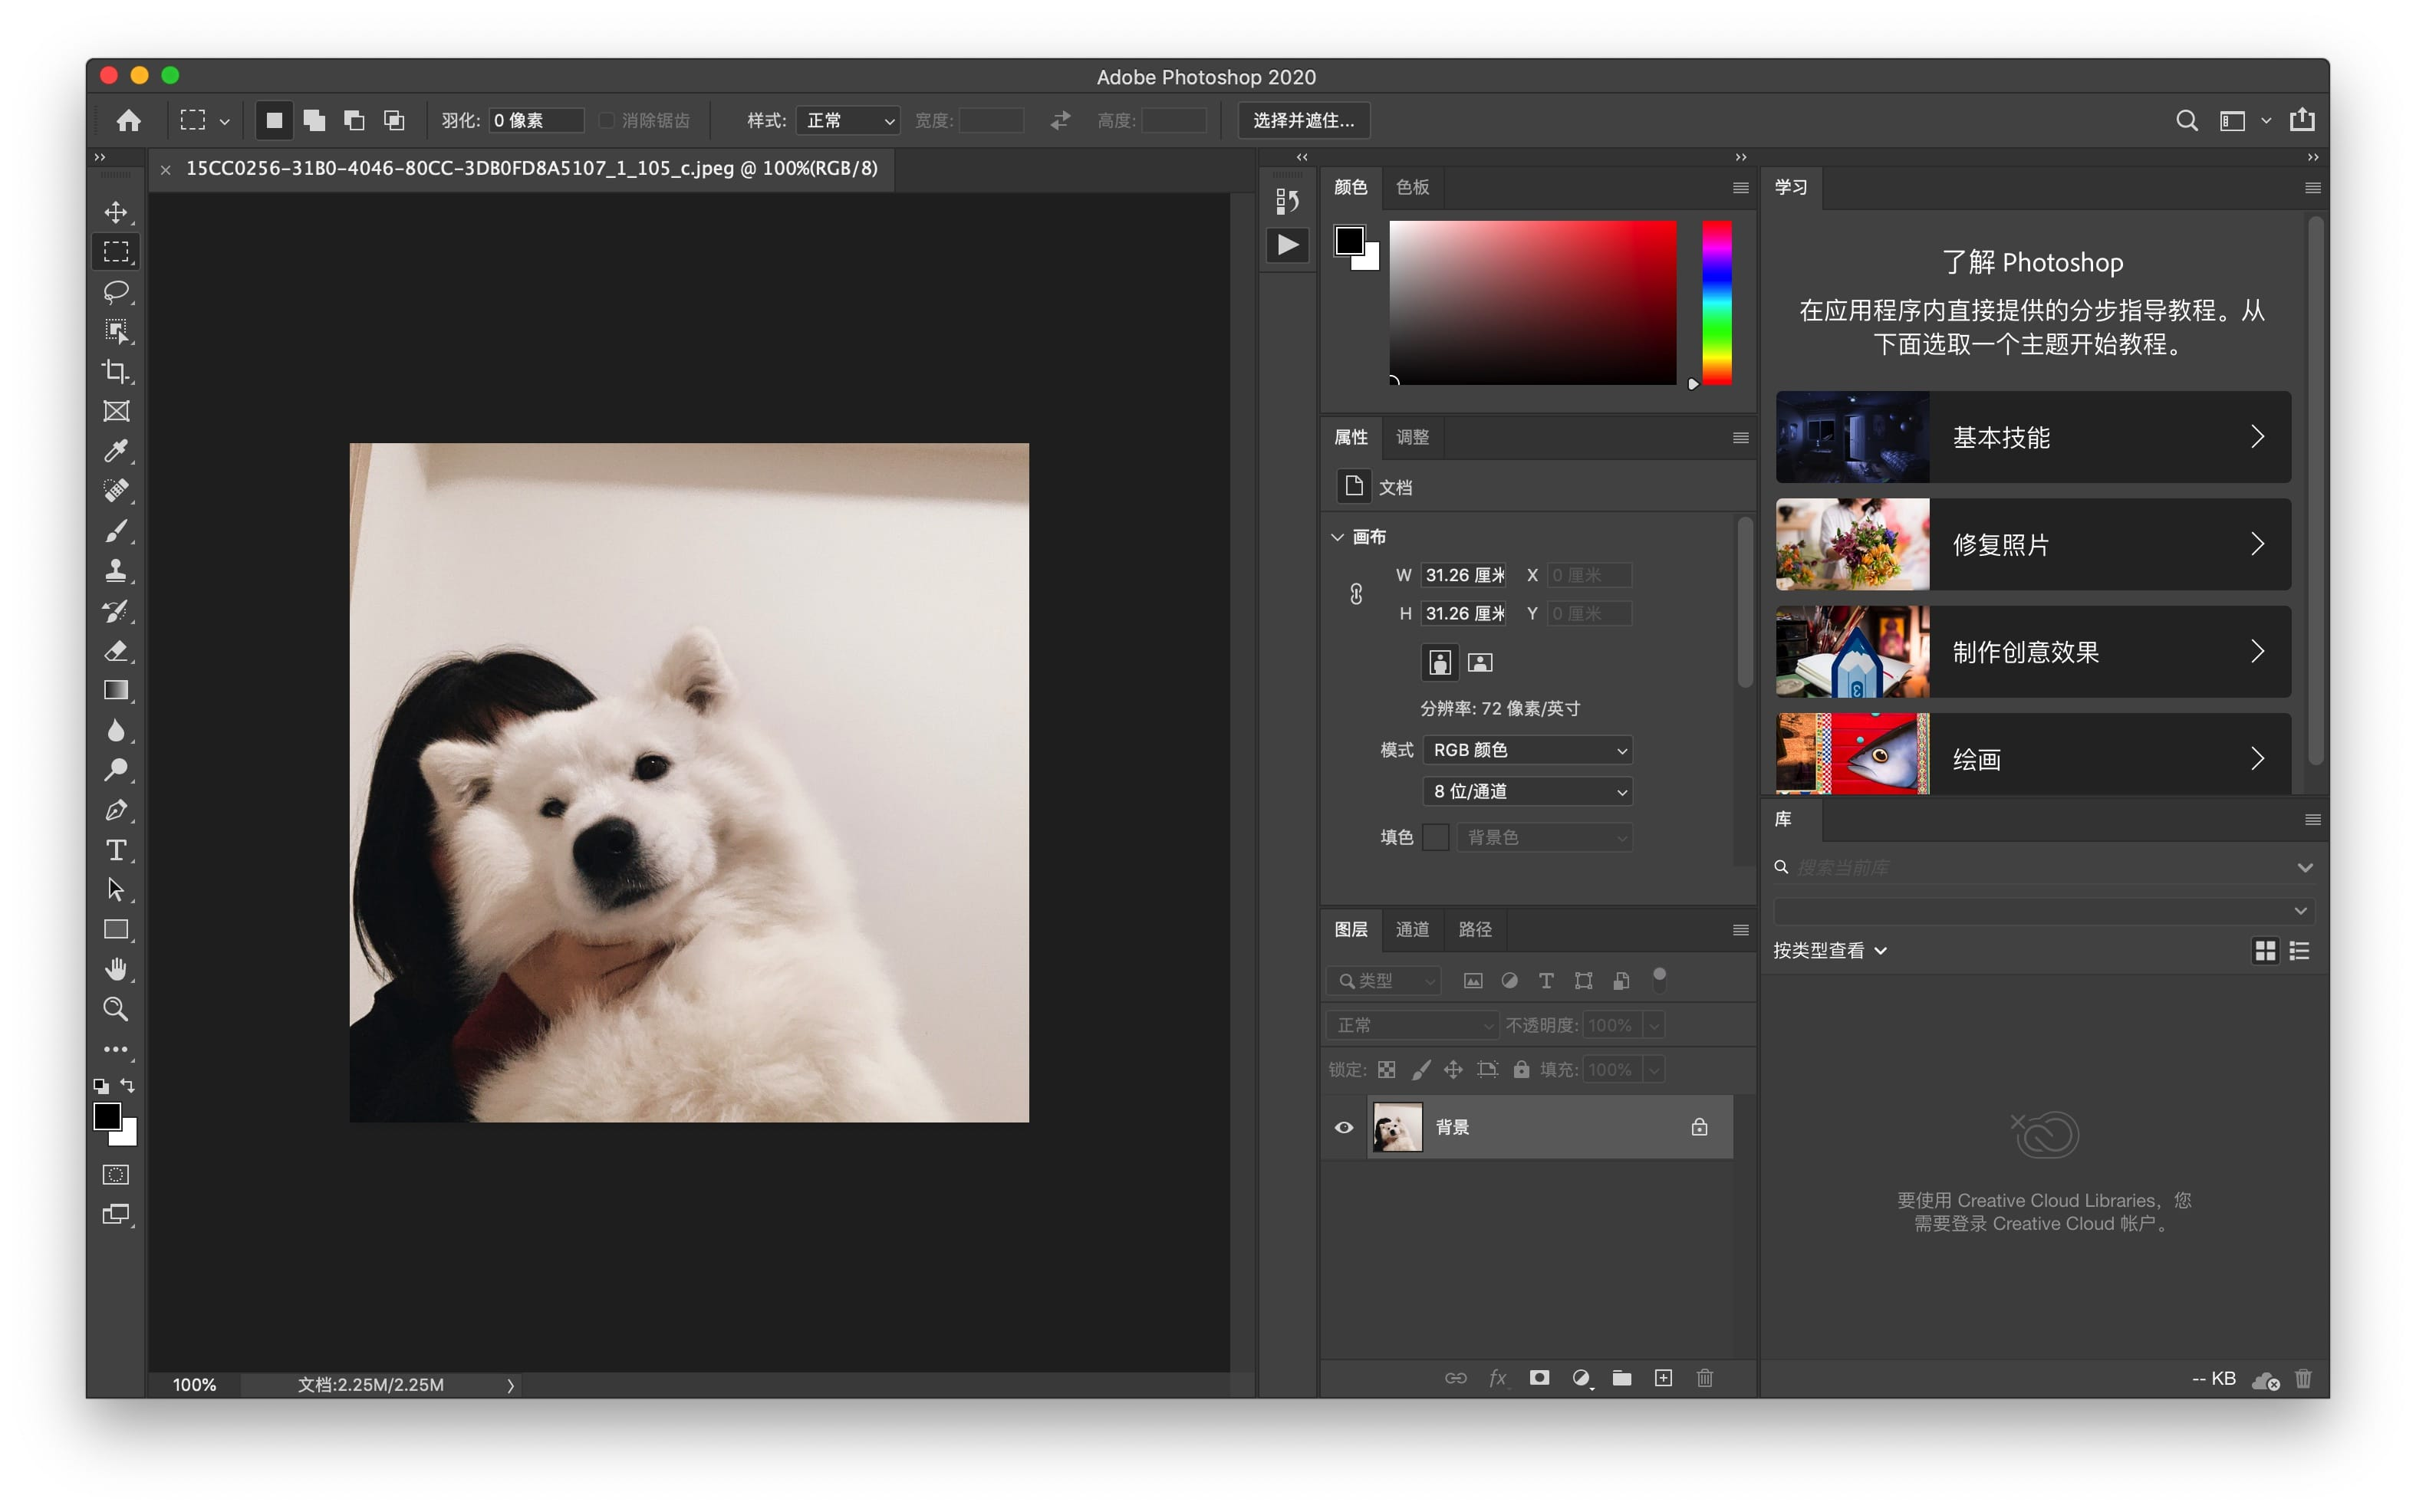Choose the Clone Stamp tool
This screenshot has width=2416, height=1512.
pos(117,570)
